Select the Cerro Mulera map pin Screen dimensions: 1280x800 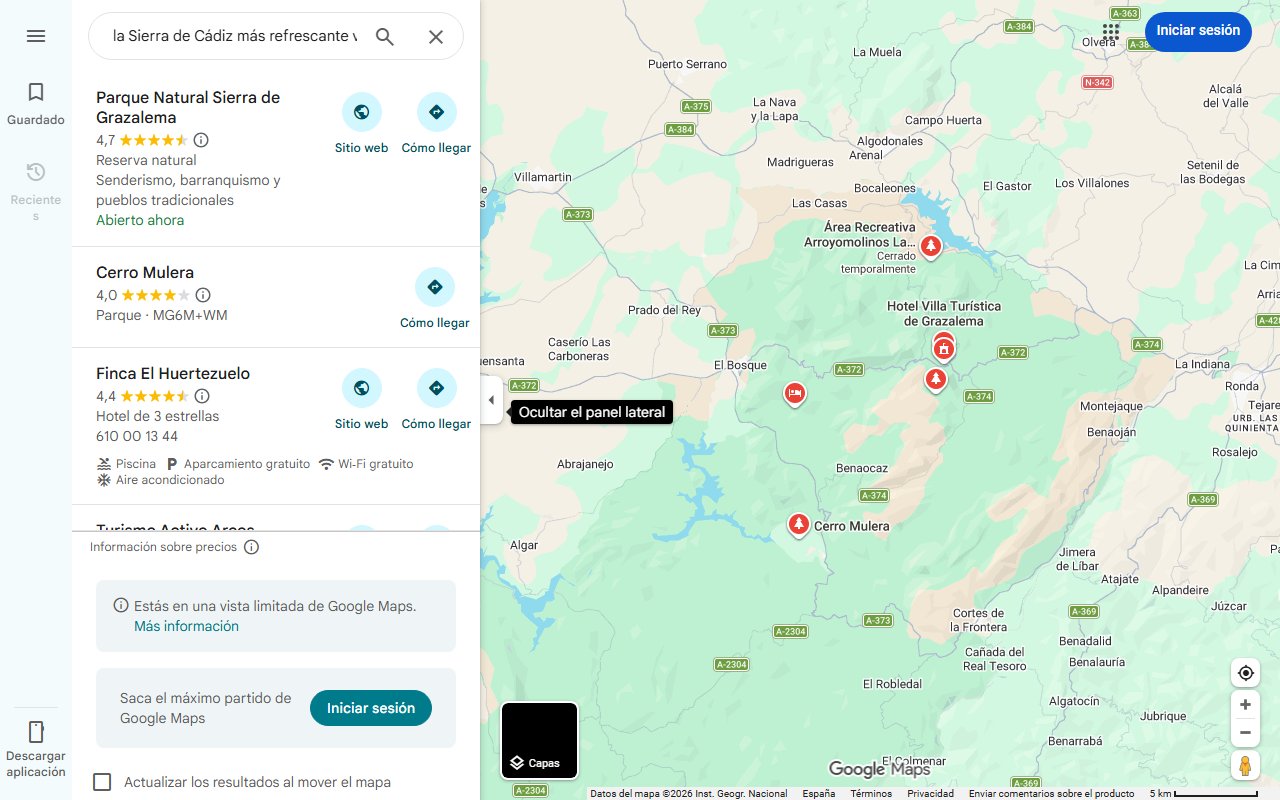coord(798,524)
